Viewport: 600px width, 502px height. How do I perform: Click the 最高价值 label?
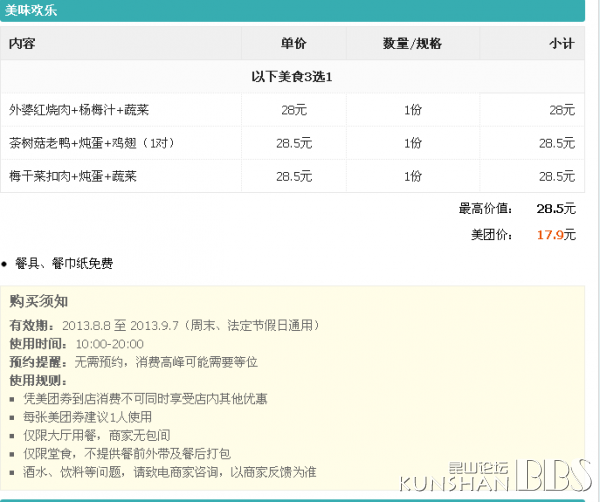point(485,209)
